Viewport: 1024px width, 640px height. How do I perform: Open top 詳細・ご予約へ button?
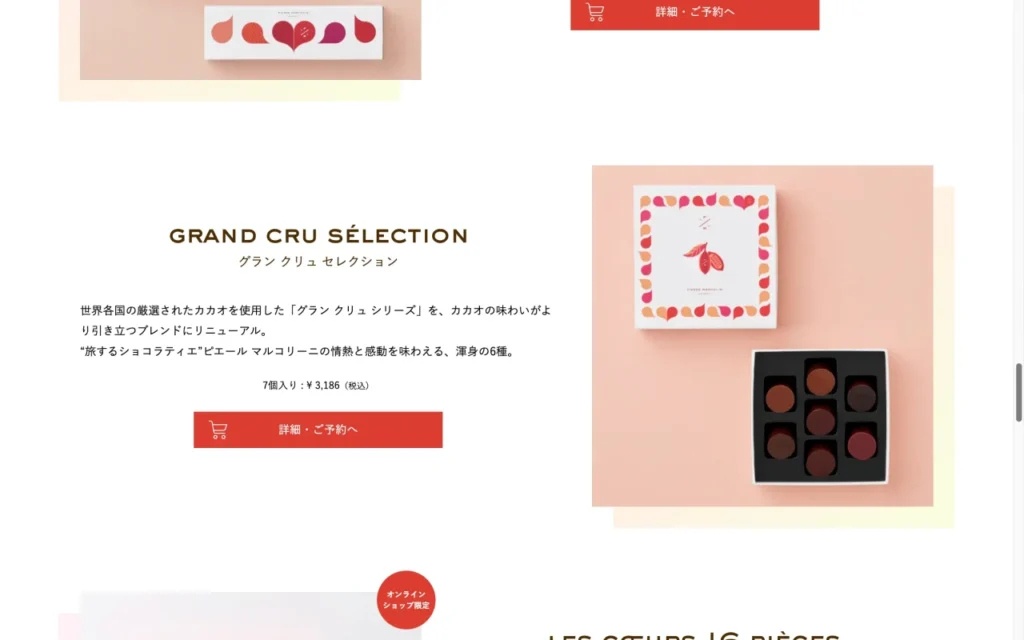point(695,13)
